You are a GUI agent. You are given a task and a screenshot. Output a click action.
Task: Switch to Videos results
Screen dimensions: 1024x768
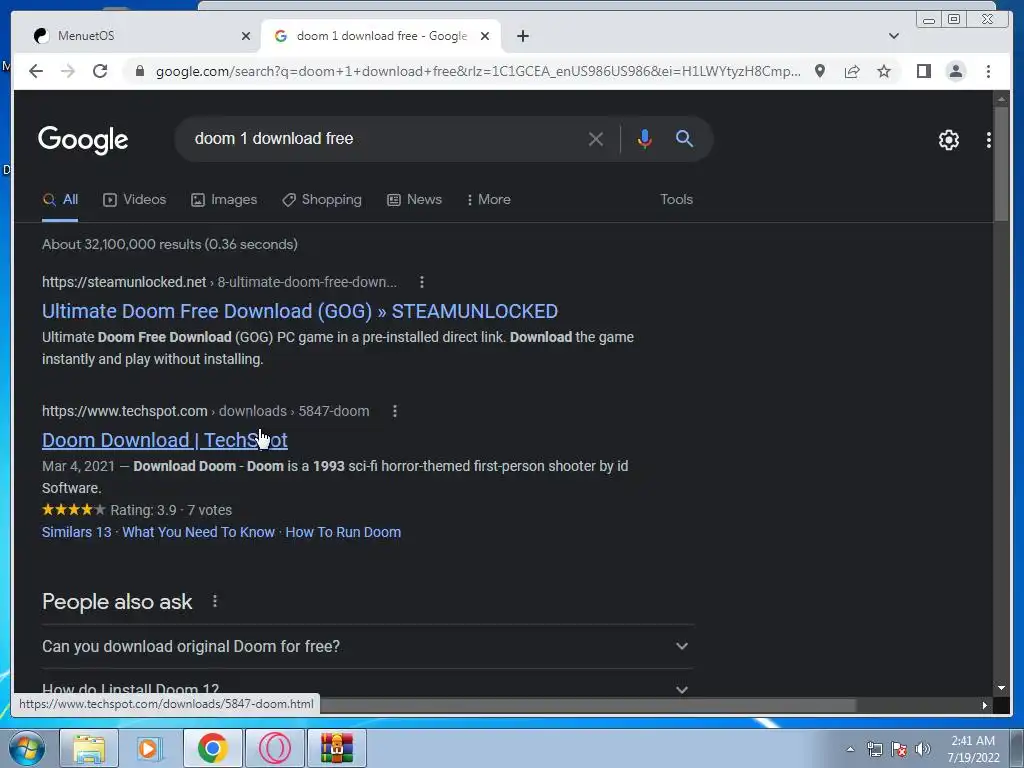pos(135,200)
